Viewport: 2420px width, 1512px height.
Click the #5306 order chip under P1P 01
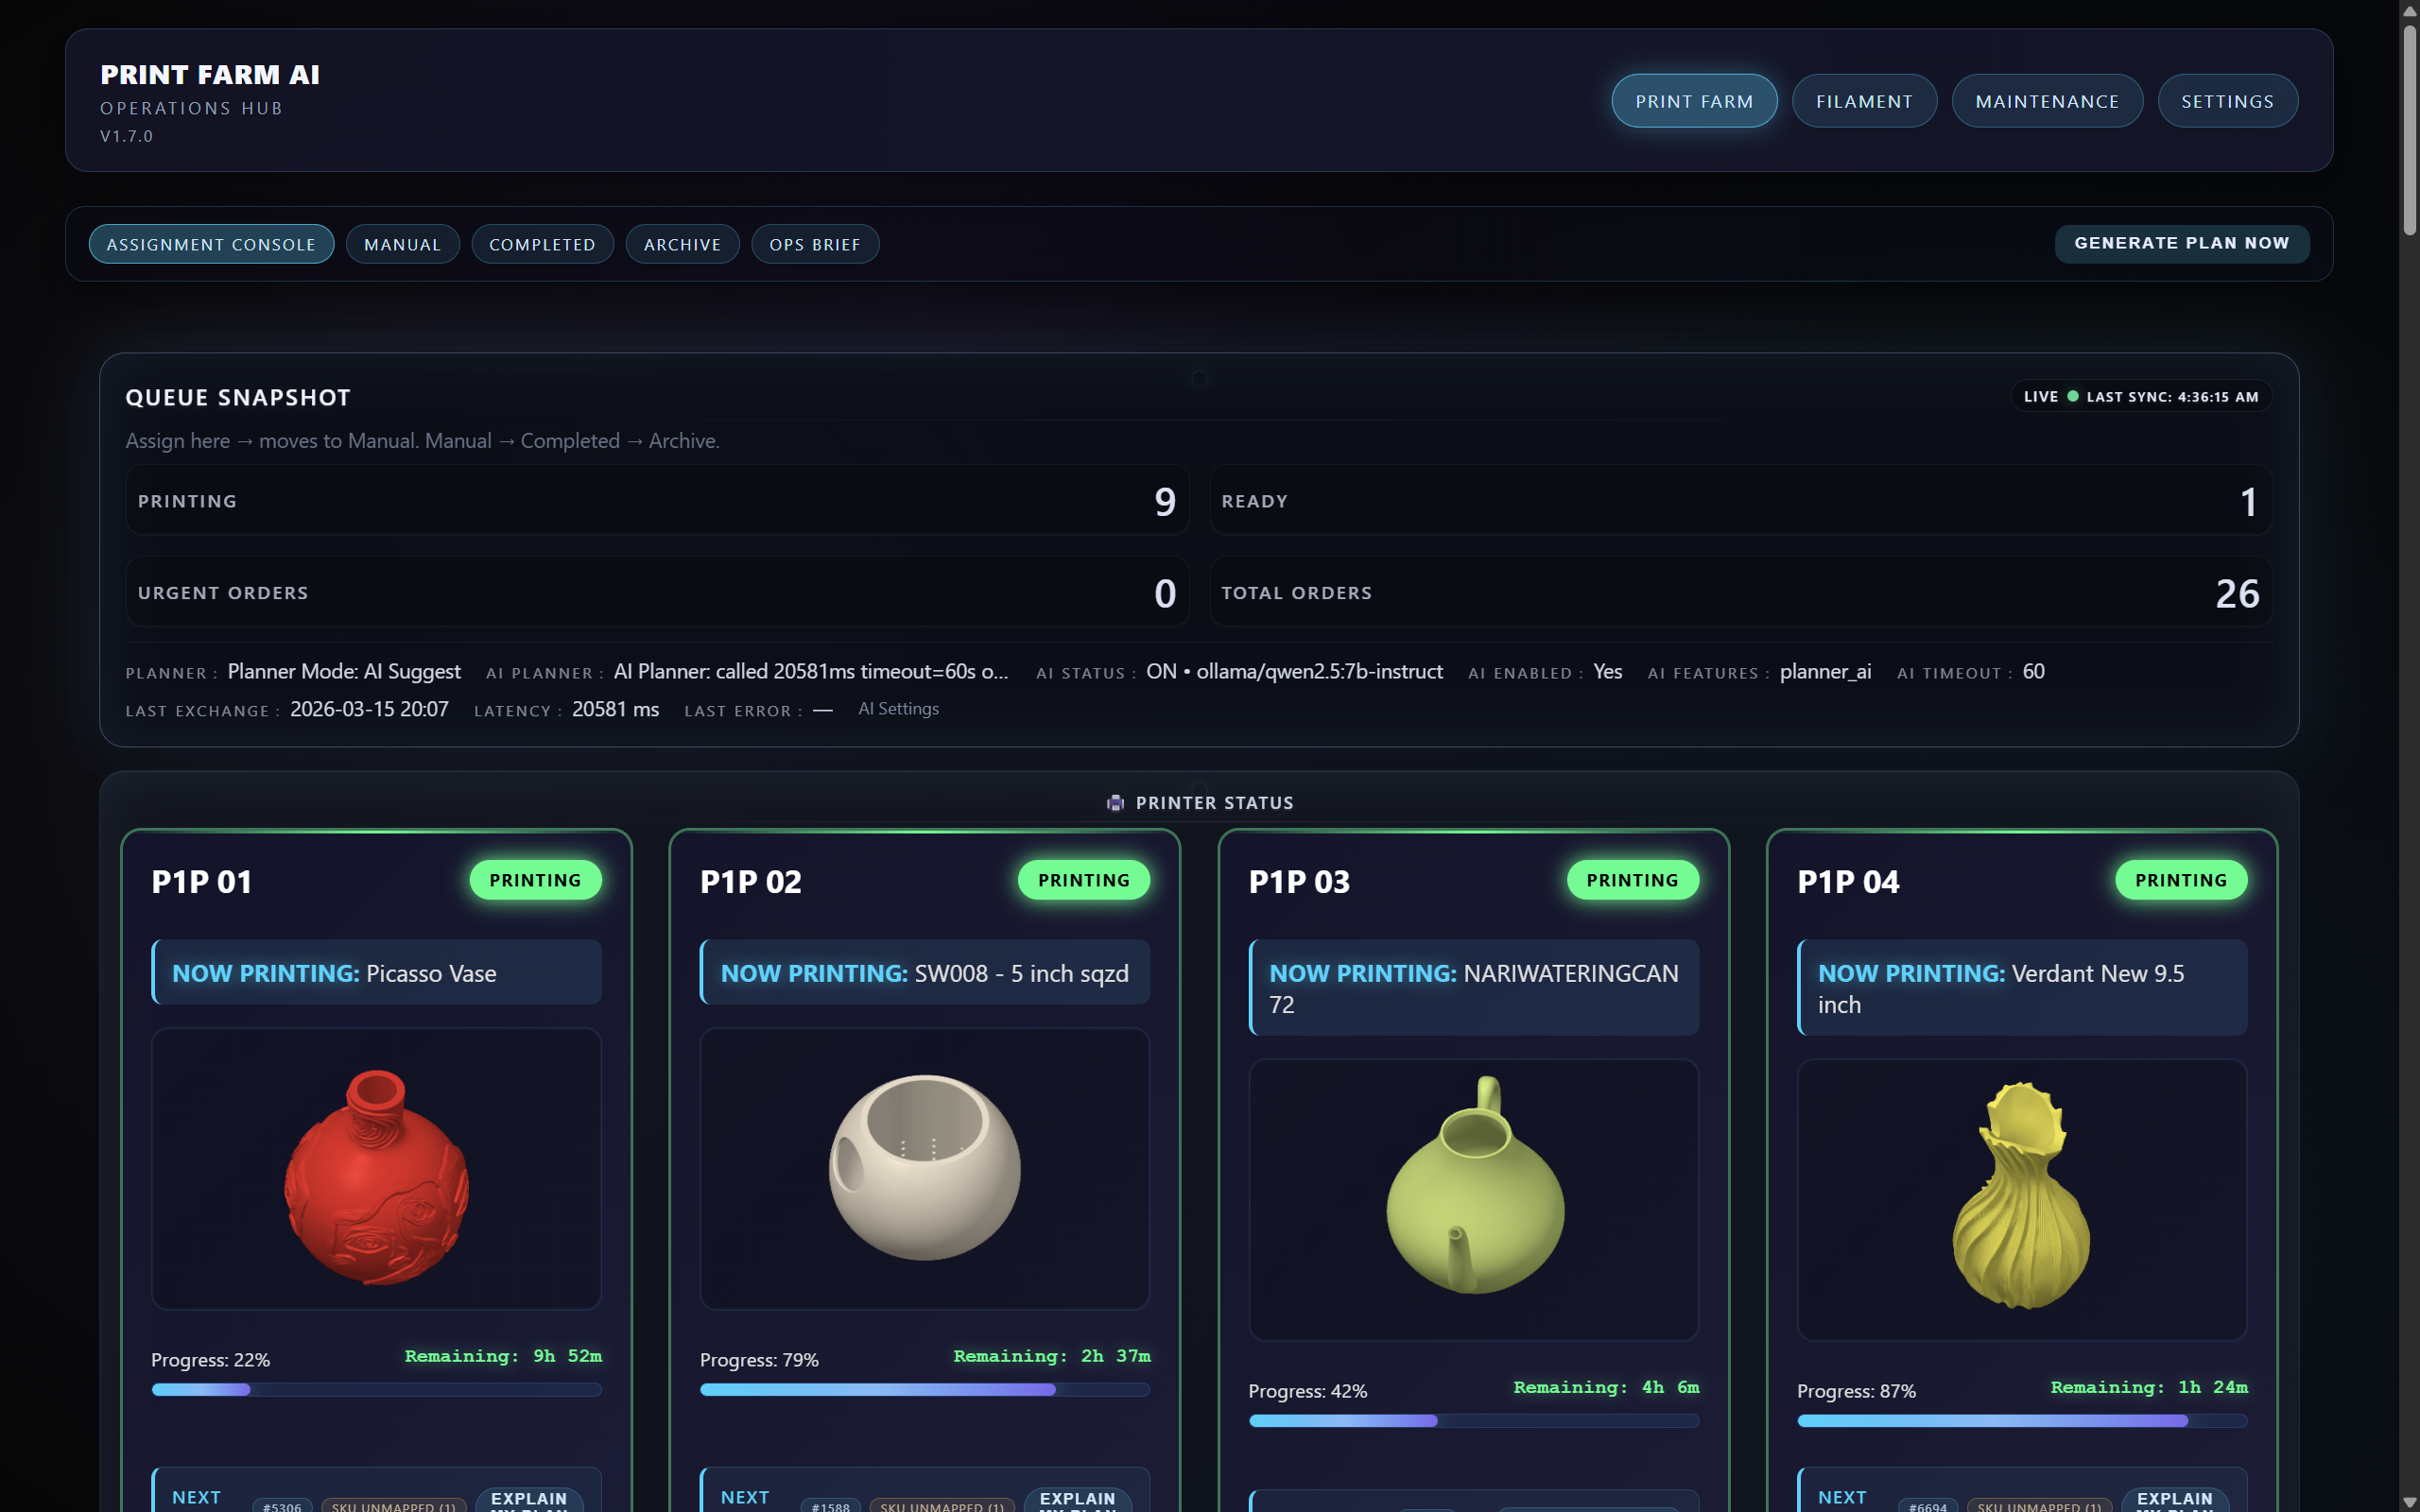click(283, 1507)
